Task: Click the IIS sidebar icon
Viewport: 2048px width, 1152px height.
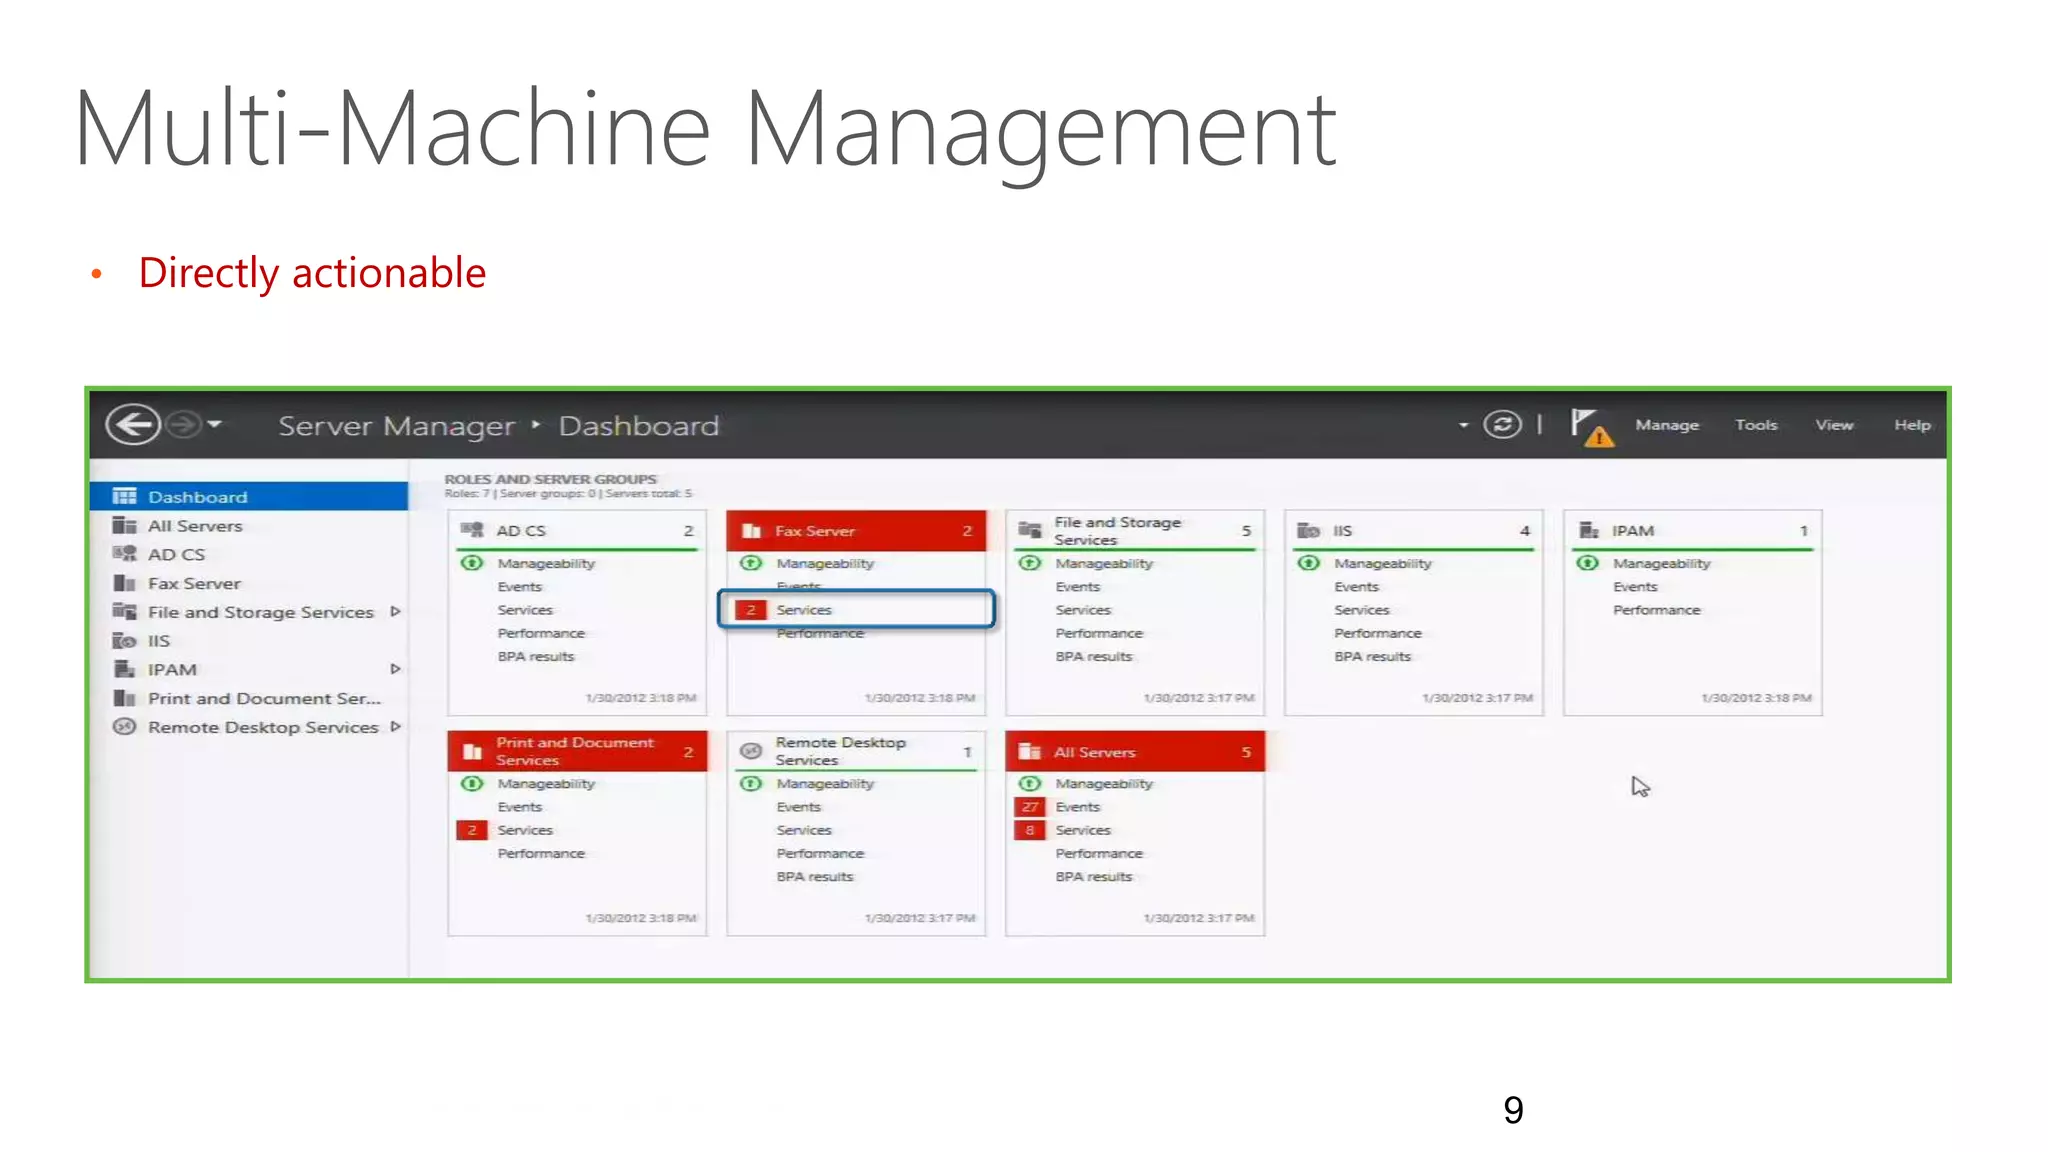Action: pos(124,641)
